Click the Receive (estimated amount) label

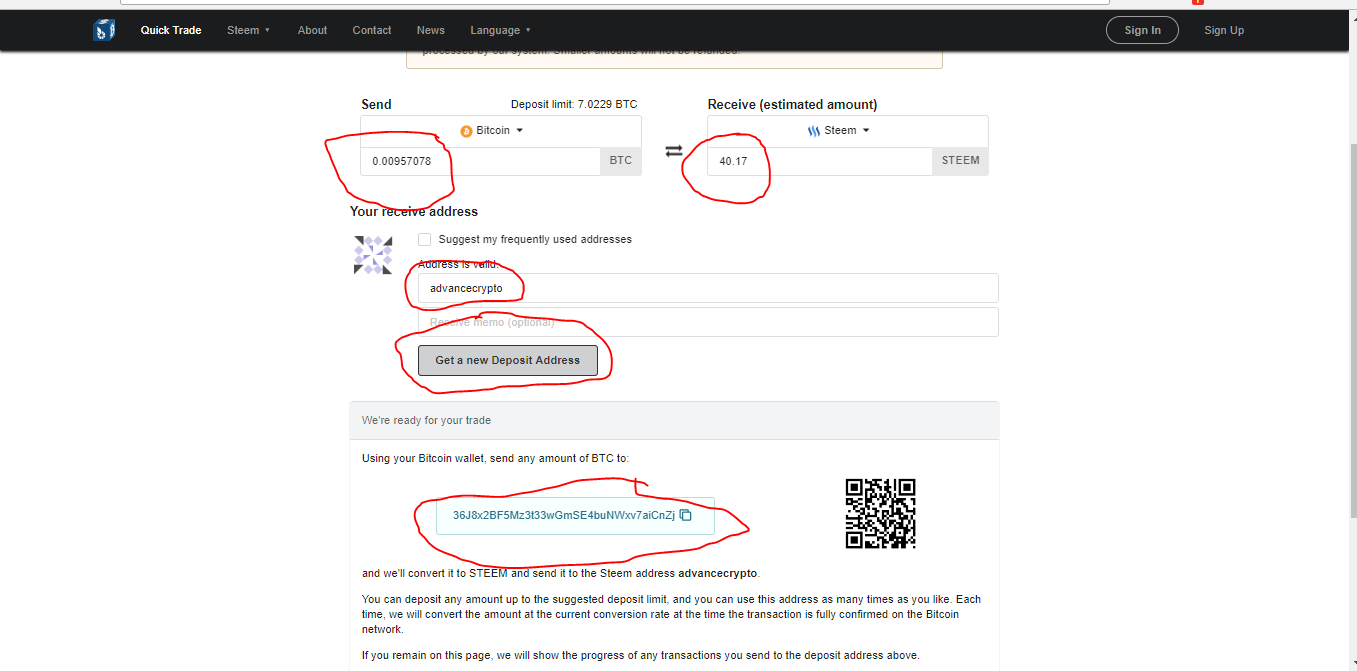tap(792, 104)
